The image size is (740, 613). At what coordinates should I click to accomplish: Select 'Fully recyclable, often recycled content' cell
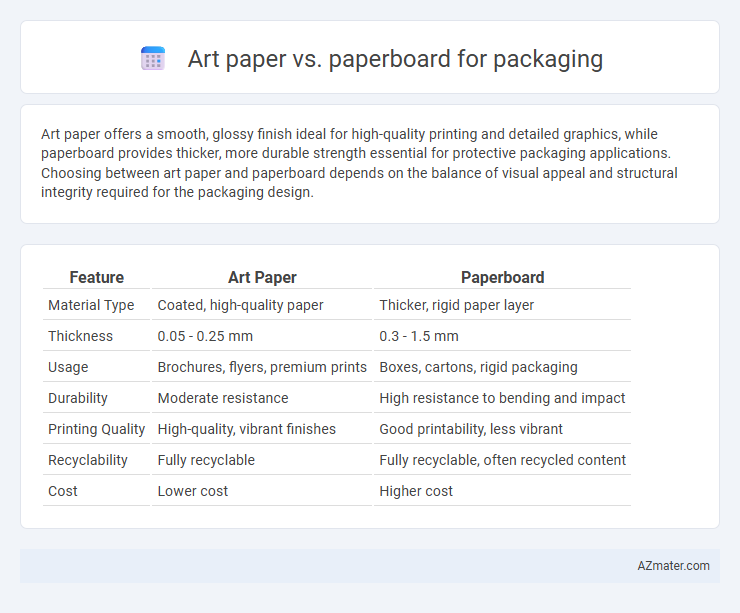[x=502, y=460]
